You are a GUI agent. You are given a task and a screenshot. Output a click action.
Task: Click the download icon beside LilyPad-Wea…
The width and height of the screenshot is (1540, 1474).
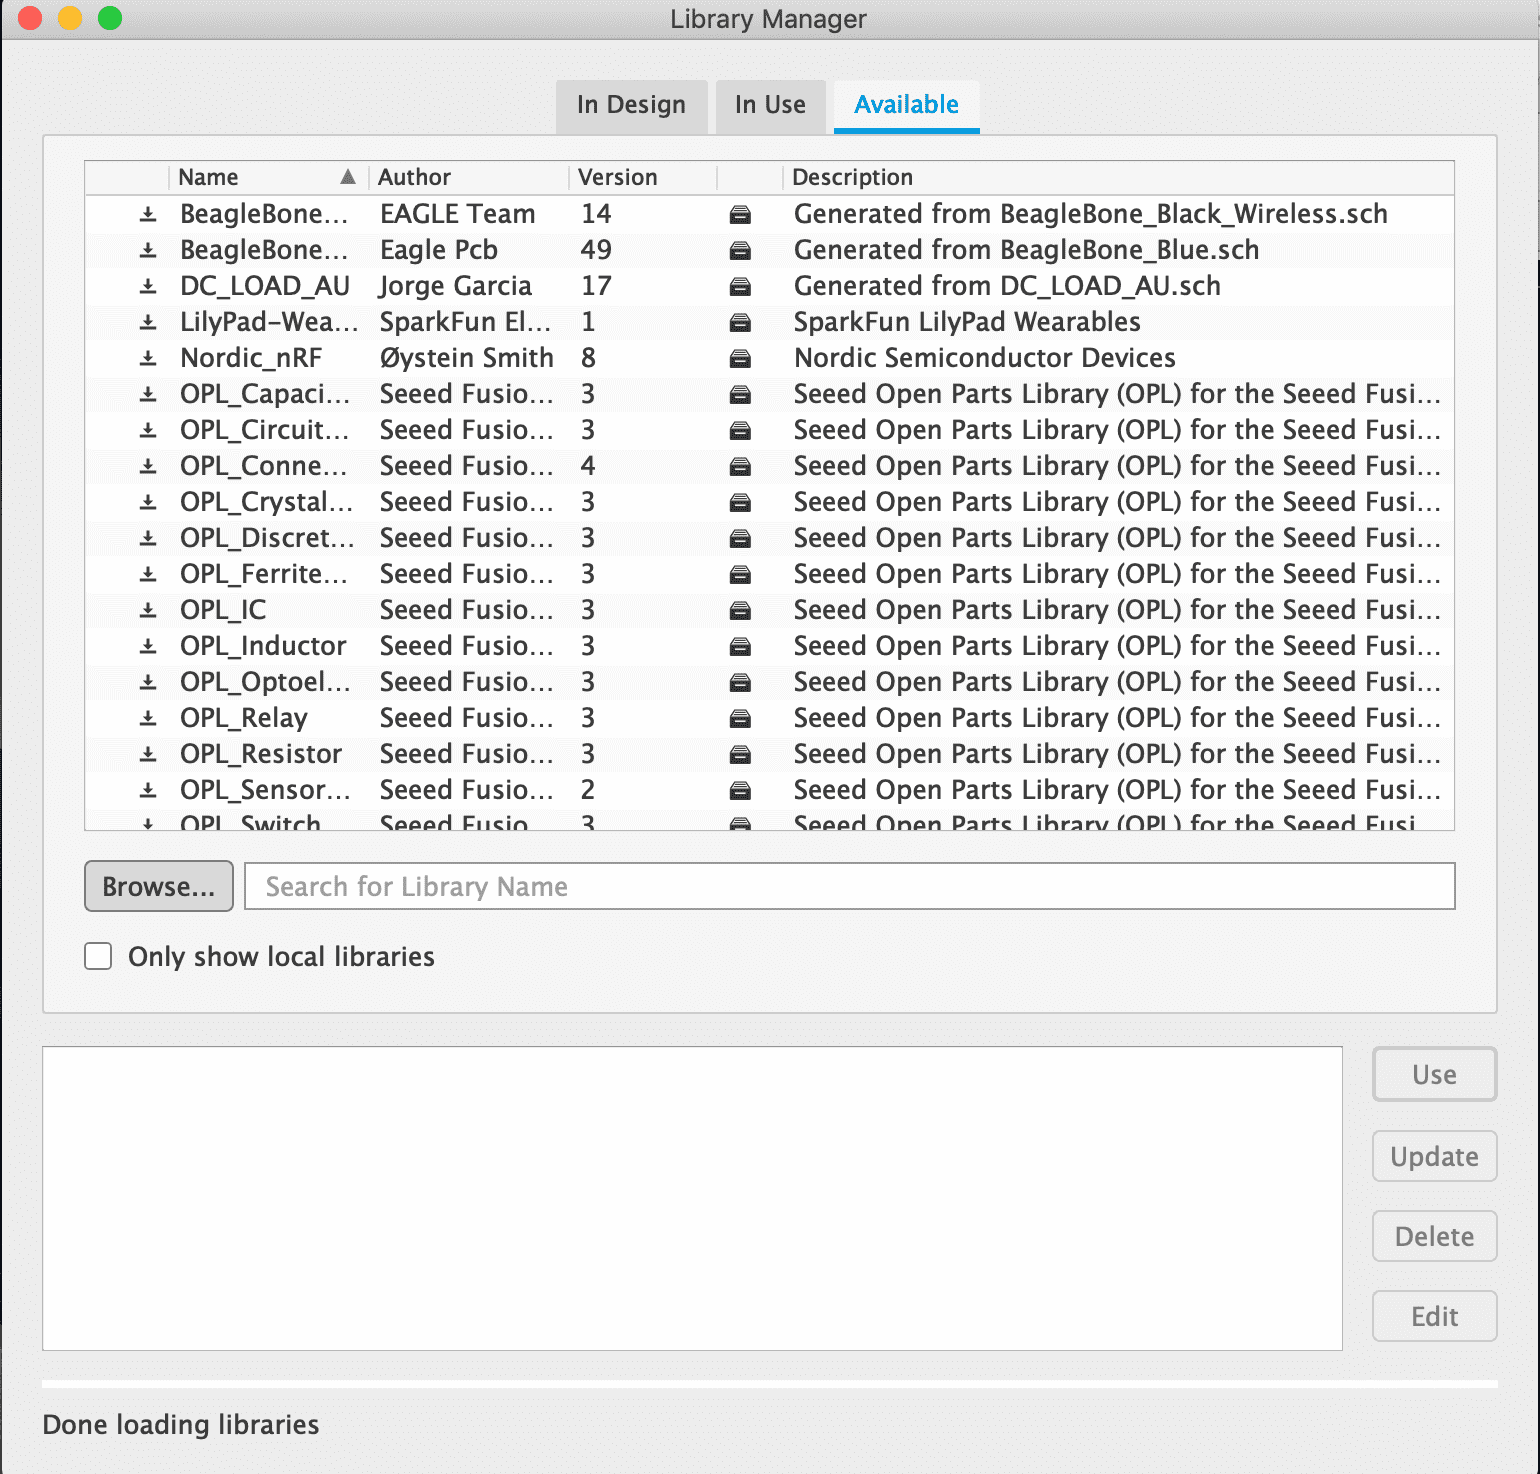tap(148, 322)
